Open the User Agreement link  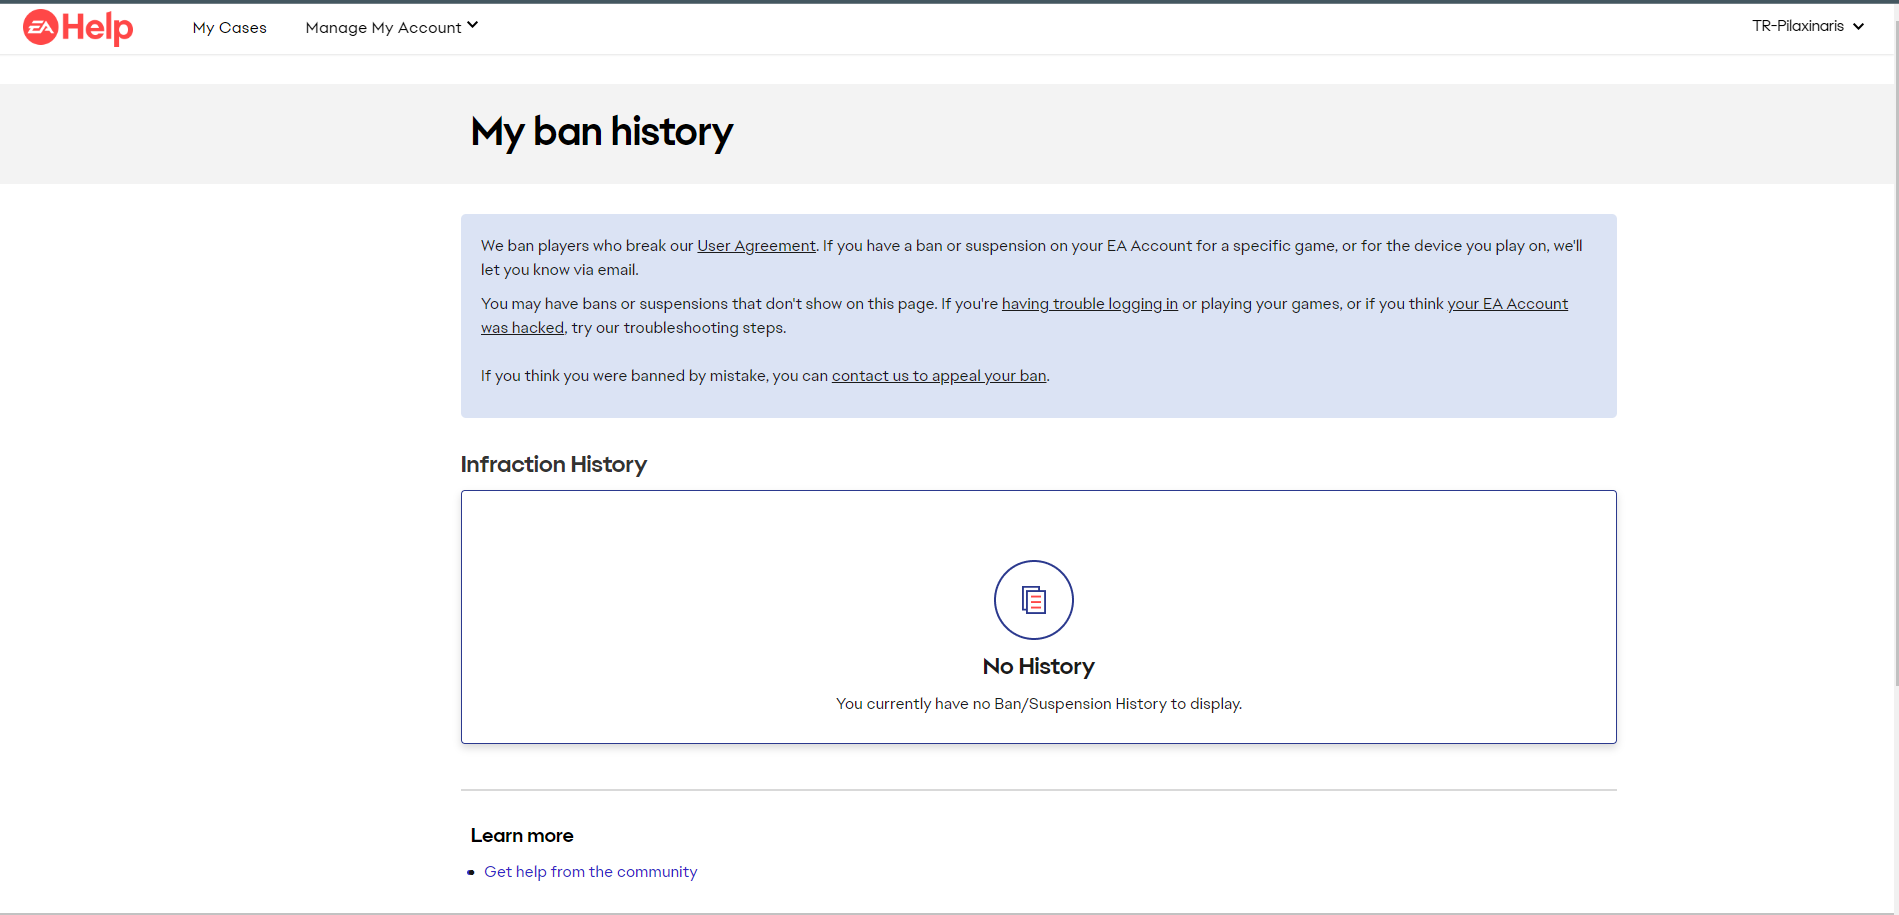[756, 246]
